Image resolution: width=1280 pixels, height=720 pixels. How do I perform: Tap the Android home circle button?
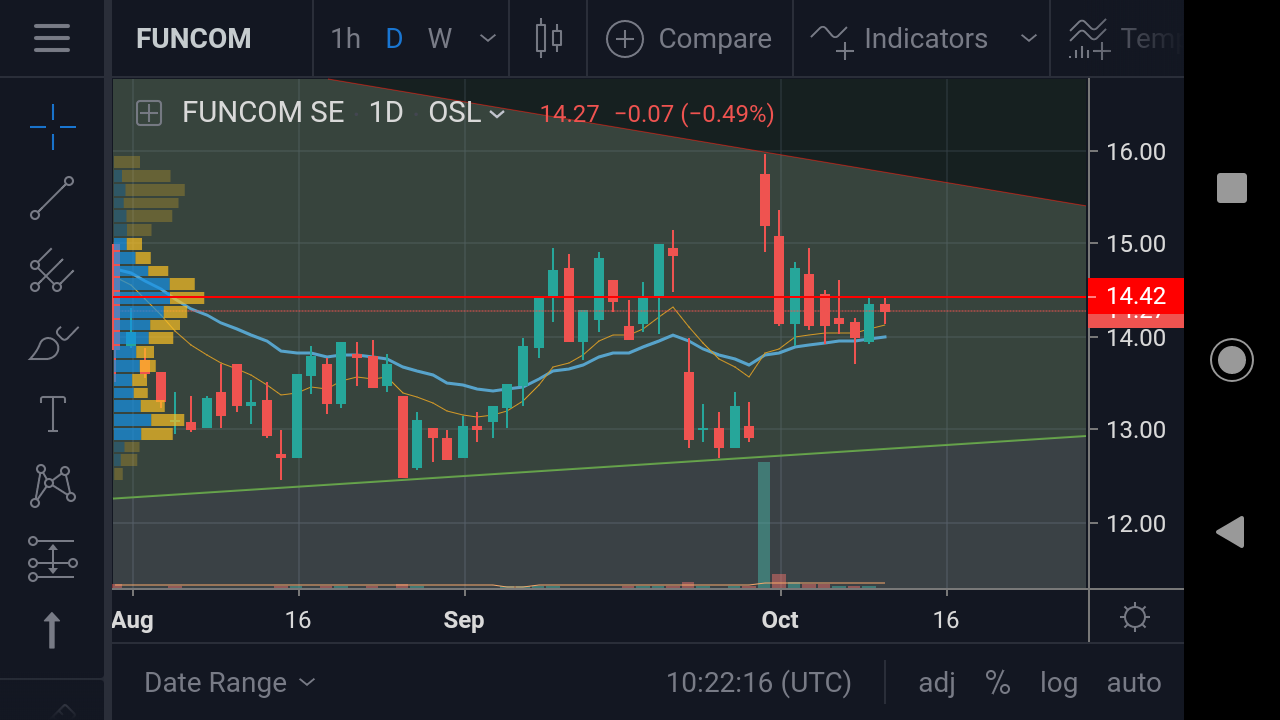tap(1231, 360)
